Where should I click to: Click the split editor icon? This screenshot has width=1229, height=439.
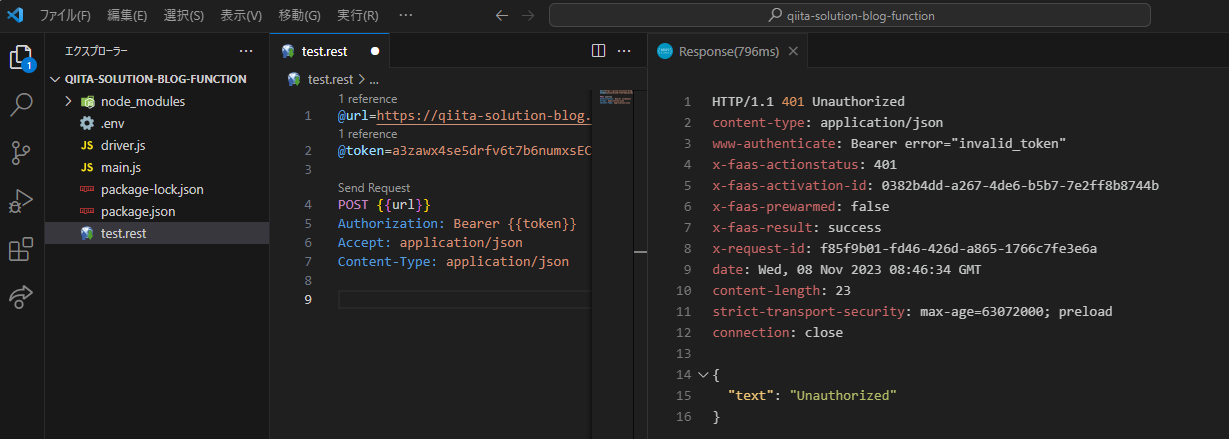tap(598, 51)
